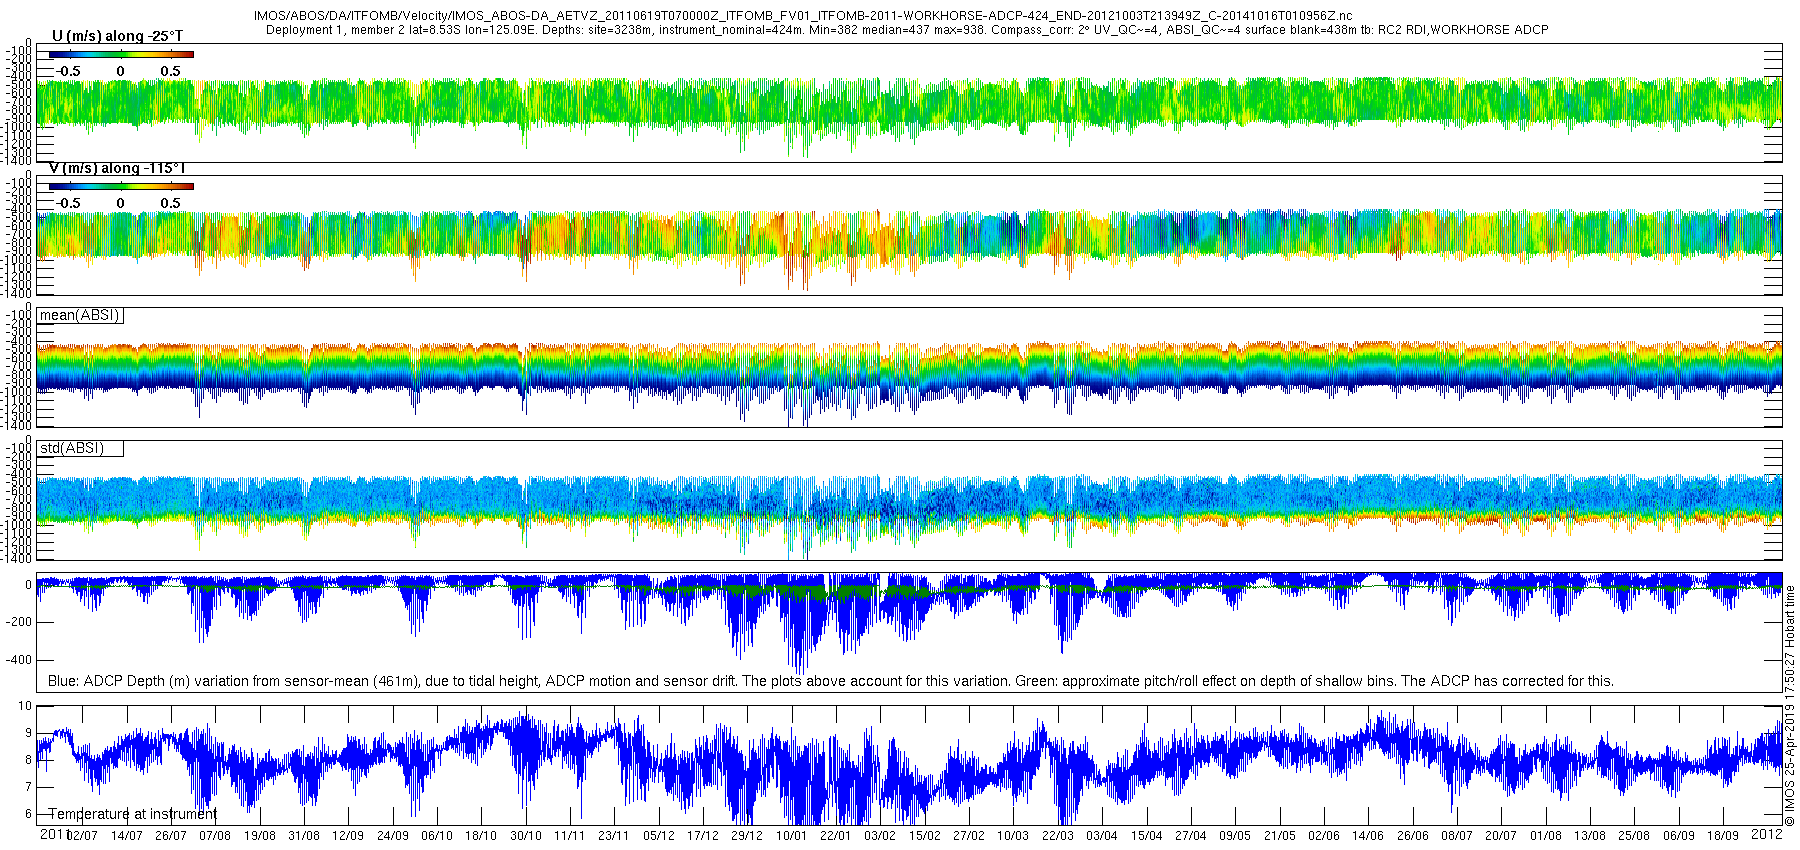Viewport: 1800px width, 850px height.
Task: Click the '19/08' date tick label
Action: click(x=259, y=836)
